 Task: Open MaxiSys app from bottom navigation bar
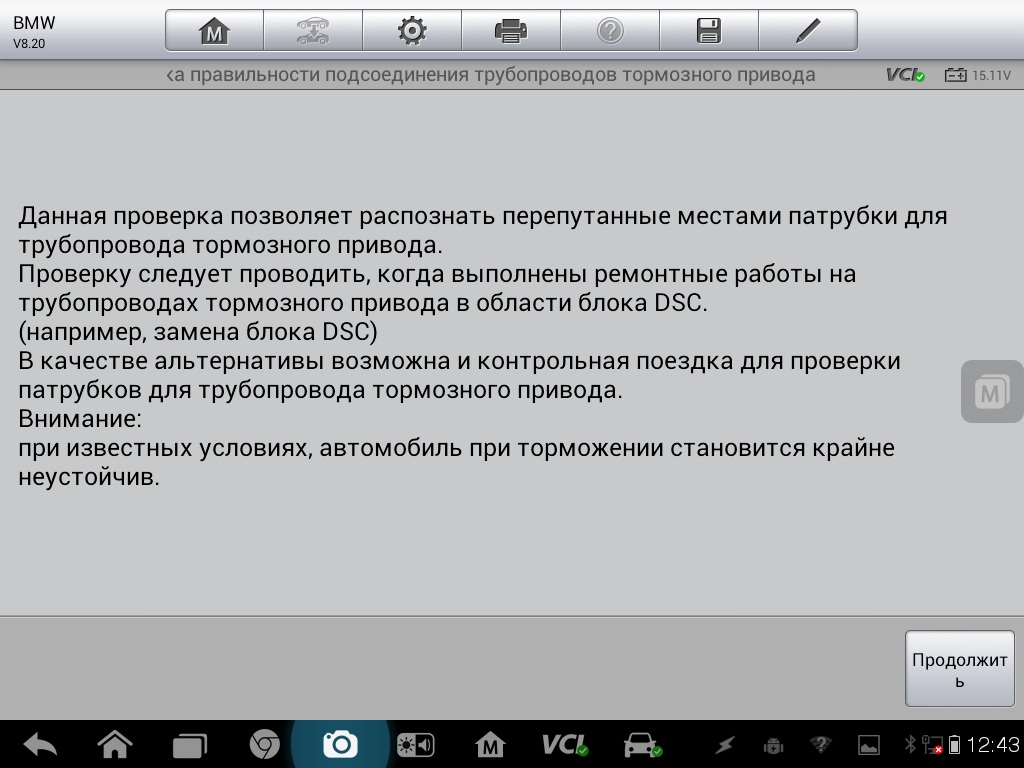click(490, 745)
